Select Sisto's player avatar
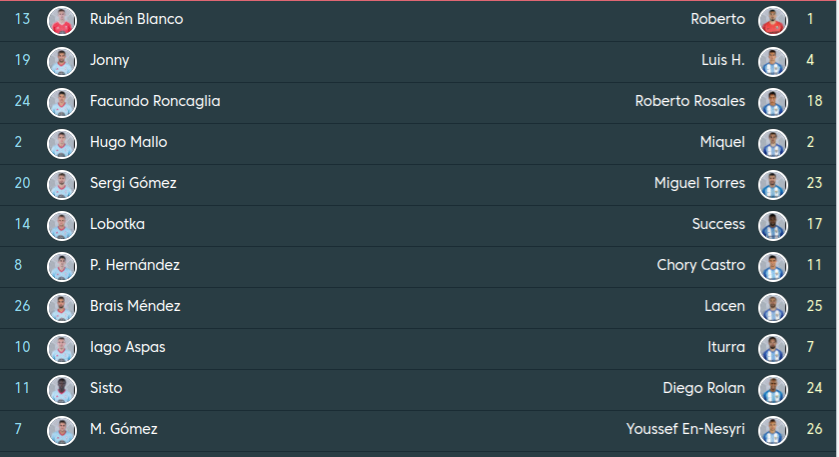The image size is (839, 457). [x=62, y=389]
